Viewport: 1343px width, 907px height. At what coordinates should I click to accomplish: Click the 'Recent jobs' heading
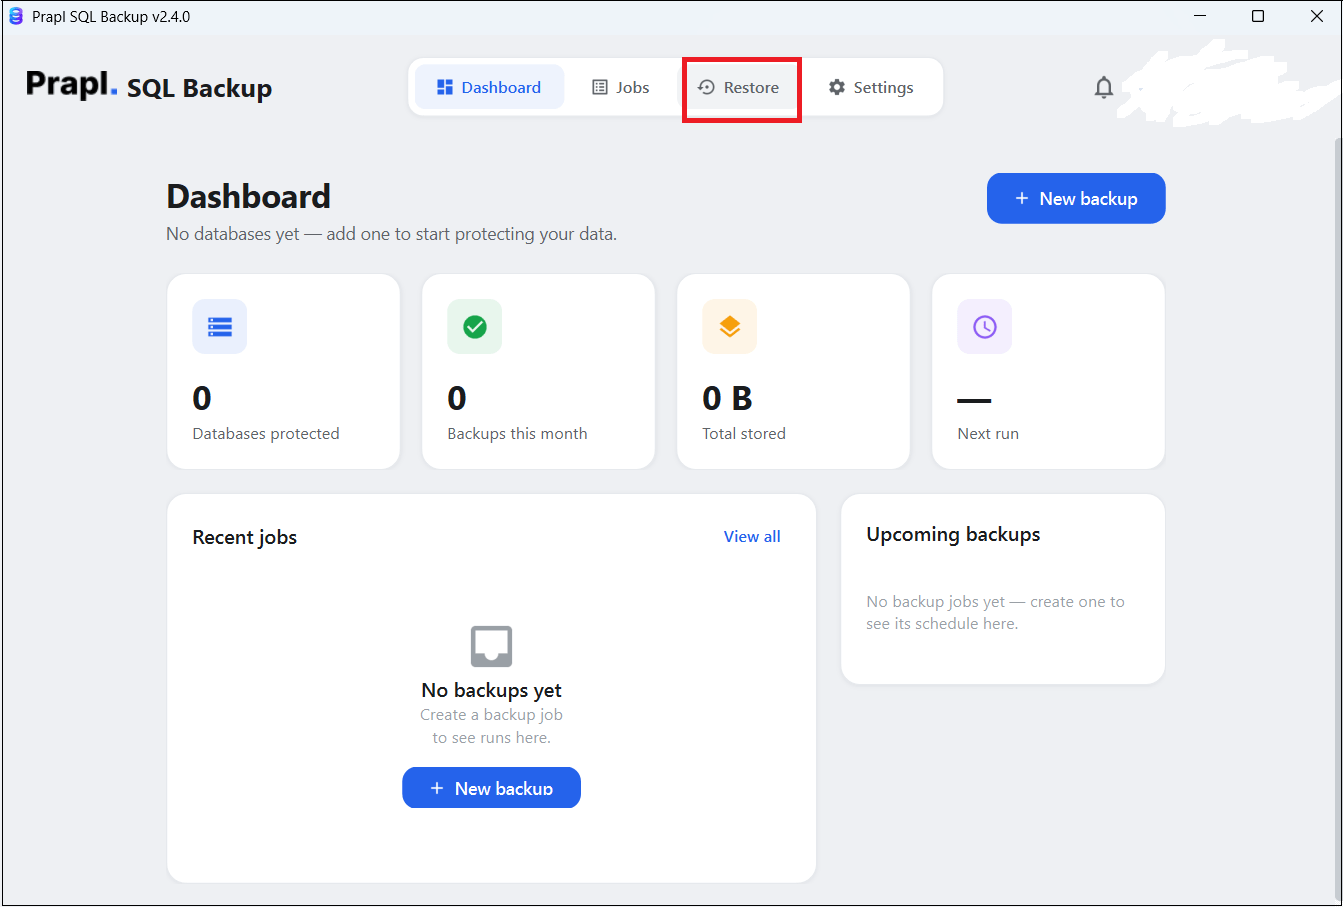pyautogui.click(x=245, y=537)
